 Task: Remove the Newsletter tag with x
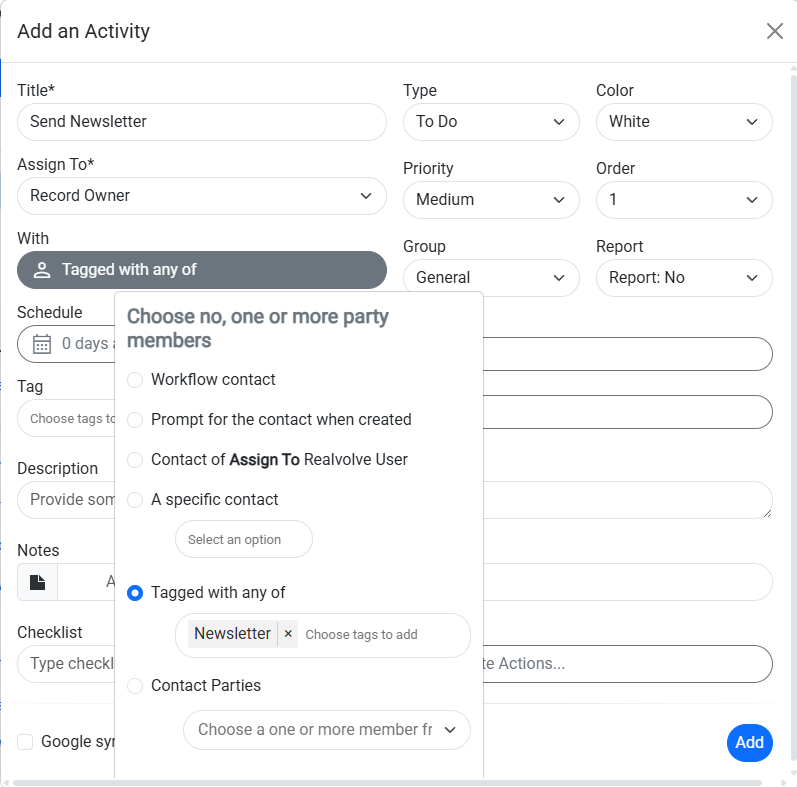point(288,634)
